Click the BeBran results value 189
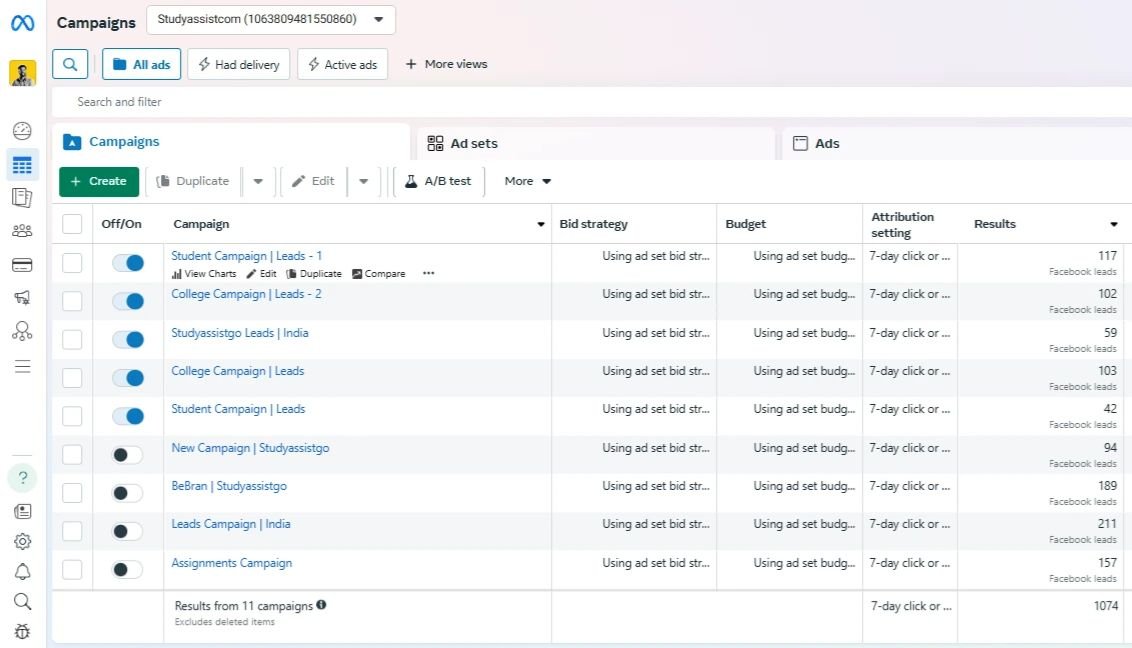The image size is (1132, 648). pyautogui.click(x=1107, y=486)
